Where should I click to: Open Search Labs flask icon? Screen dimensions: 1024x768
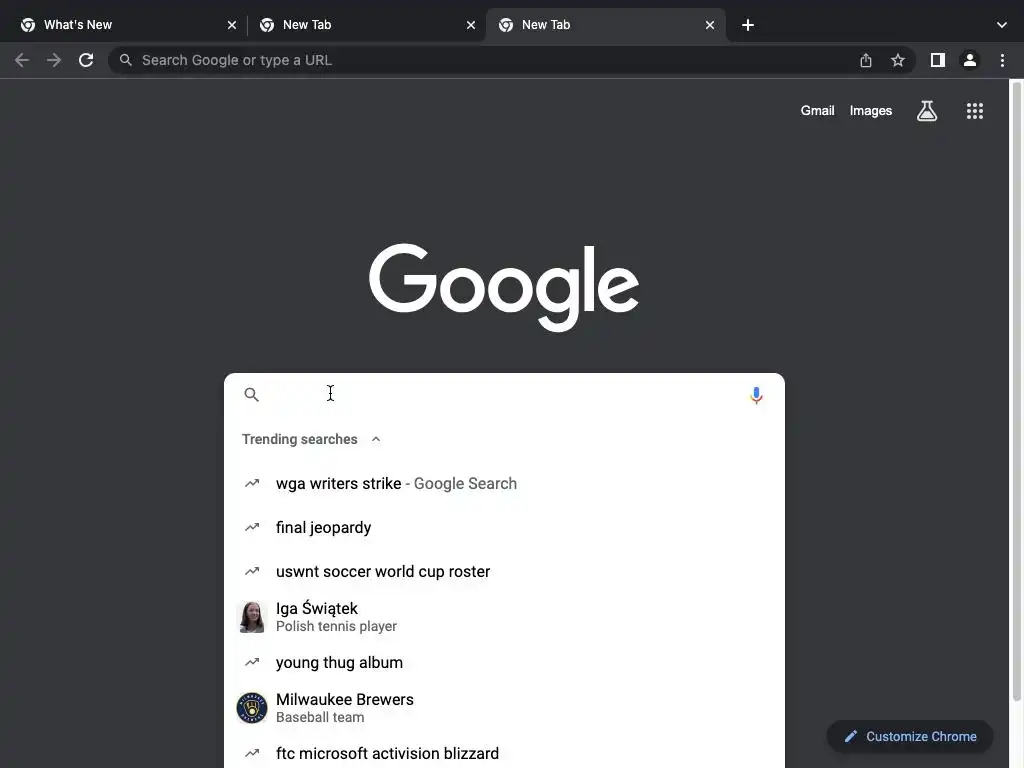[x=926, y=111]
